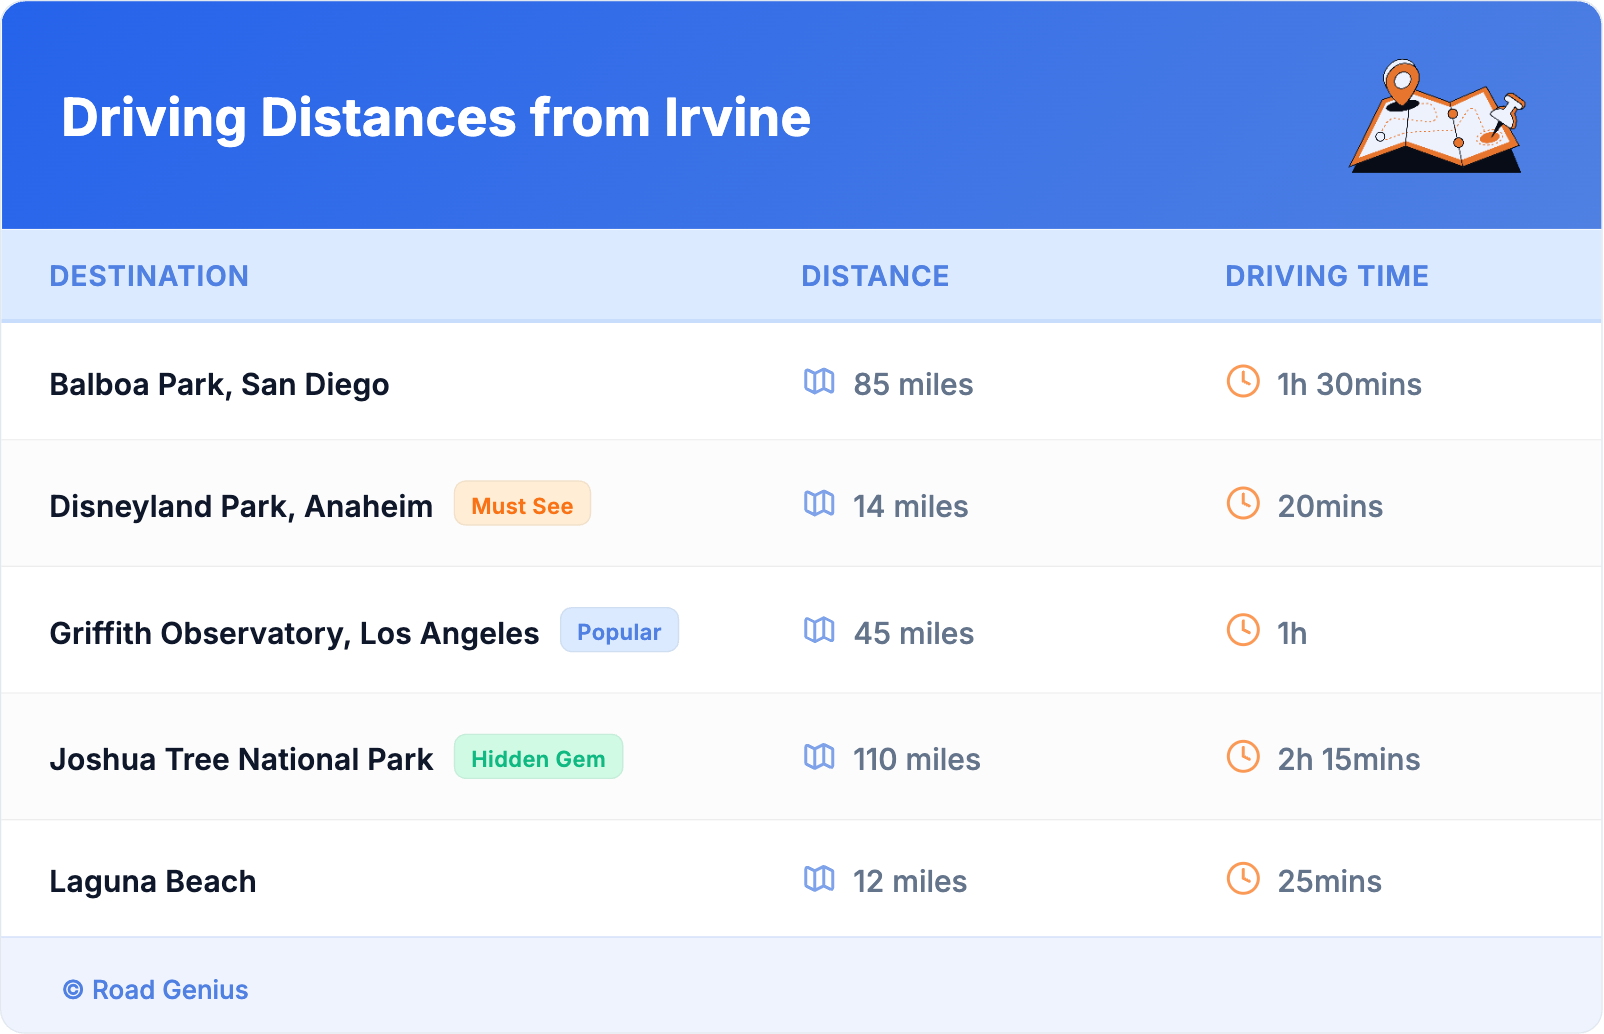Click the Hidden Gem badge
1604x1034 pixels.
(x=538, y=758)
